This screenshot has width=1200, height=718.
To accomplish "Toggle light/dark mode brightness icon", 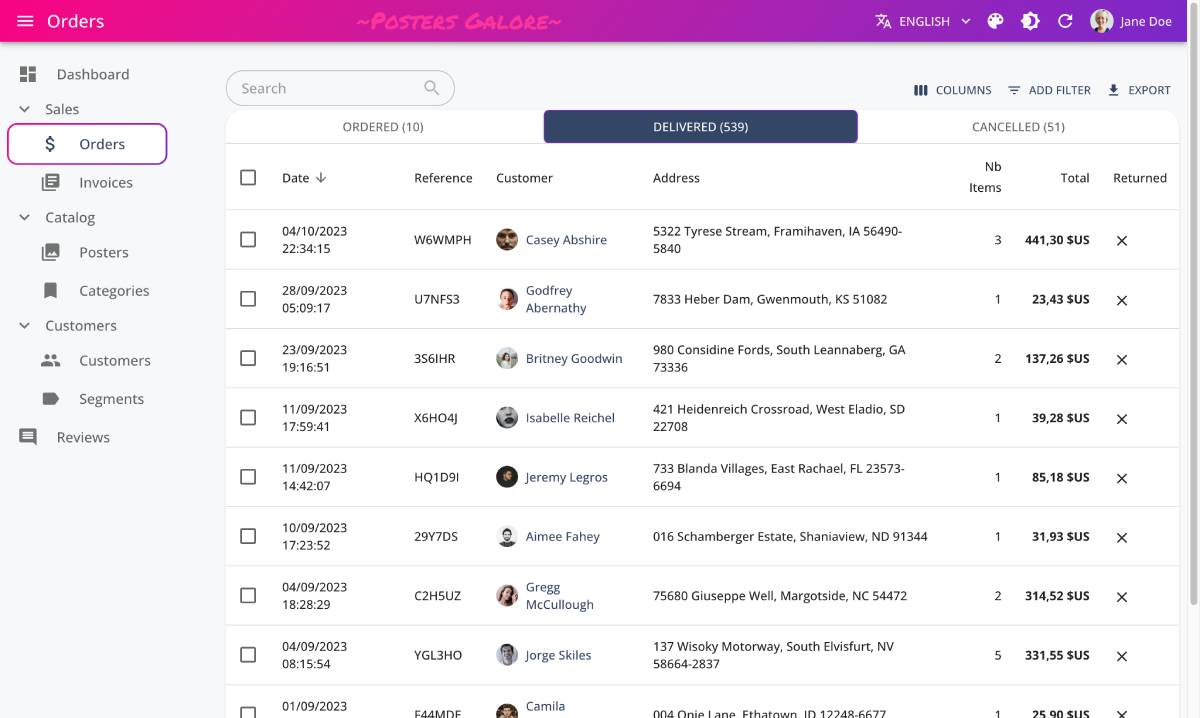I will point(1030,21).
